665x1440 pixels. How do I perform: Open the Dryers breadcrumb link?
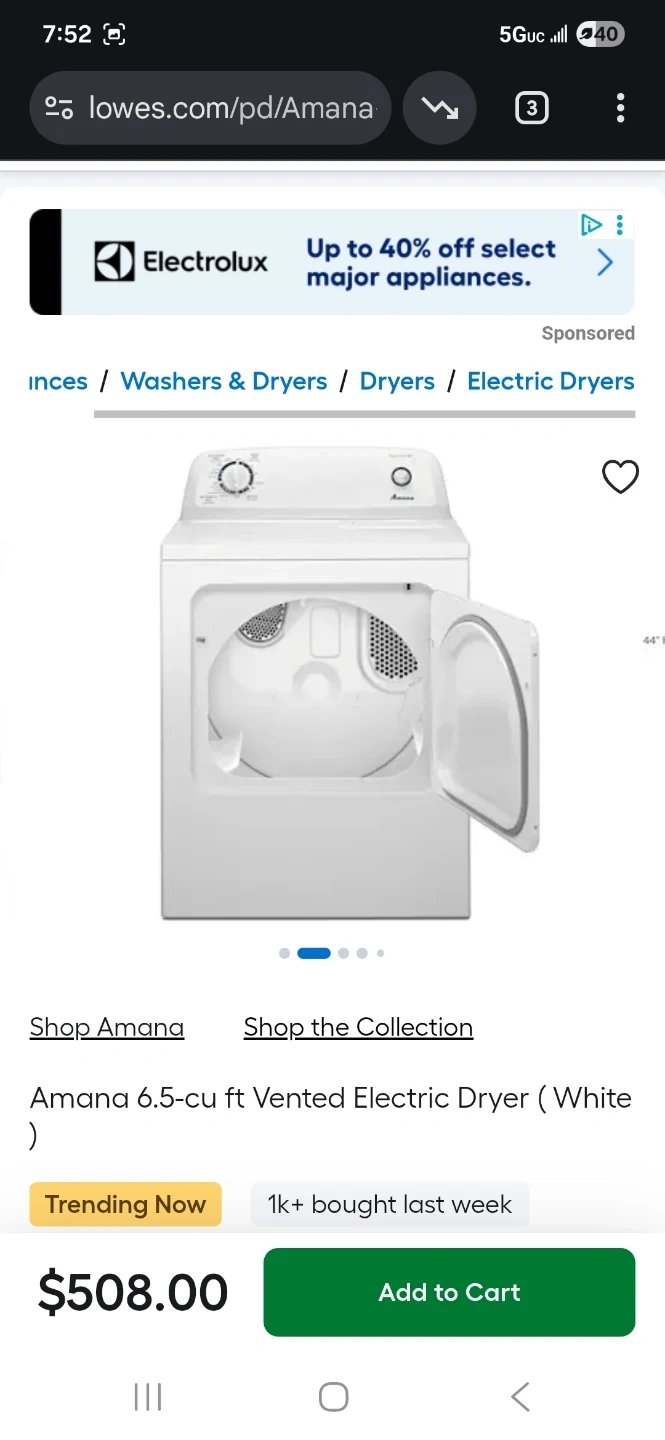397,381
